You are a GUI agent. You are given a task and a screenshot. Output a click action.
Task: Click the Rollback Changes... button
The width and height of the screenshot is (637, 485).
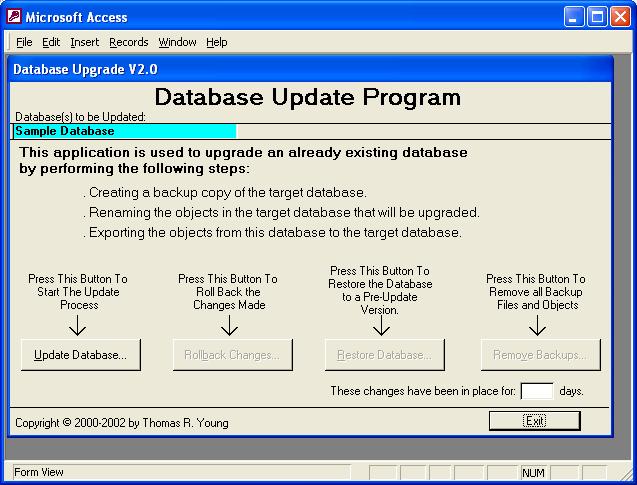(233, 355)
